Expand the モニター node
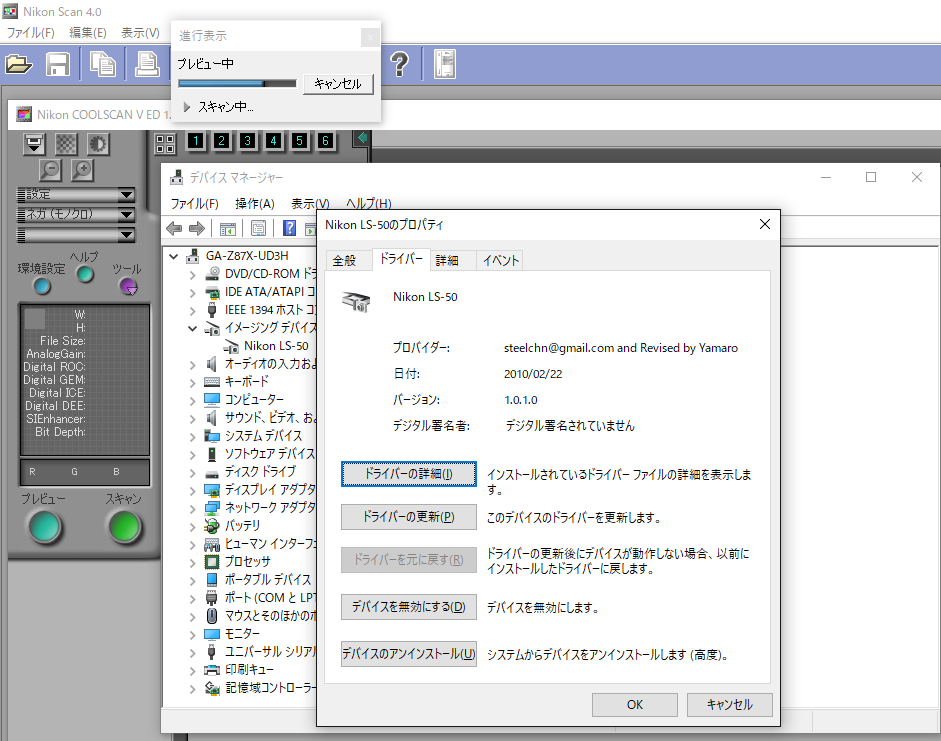This screenshot has height=741, width=941. pyautogui.click(x=193, y=634)
